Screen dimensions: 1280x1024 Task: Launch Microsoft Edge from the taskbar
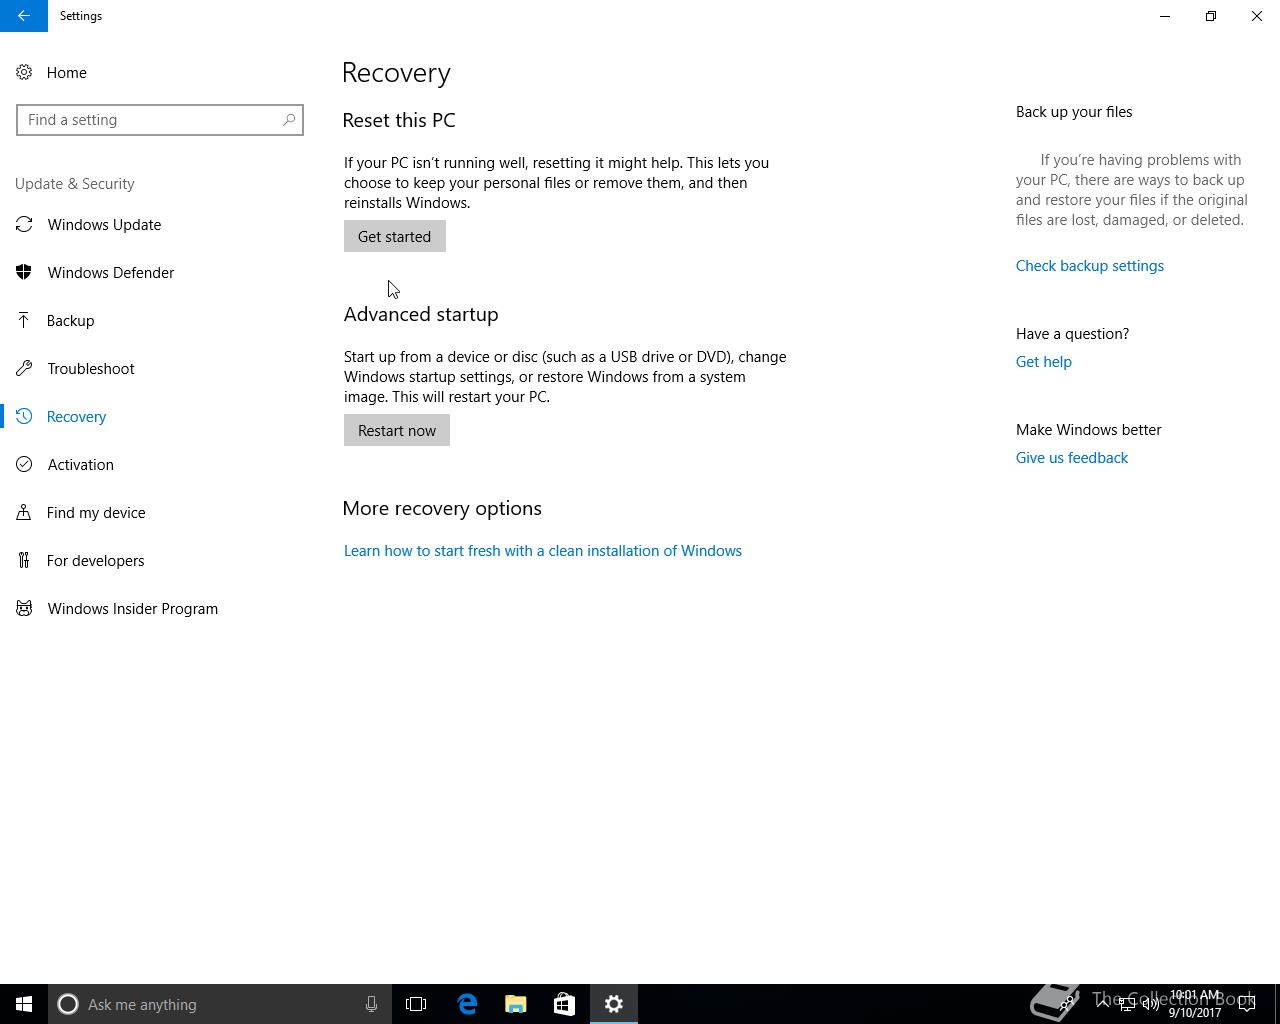pos(467,1004)
